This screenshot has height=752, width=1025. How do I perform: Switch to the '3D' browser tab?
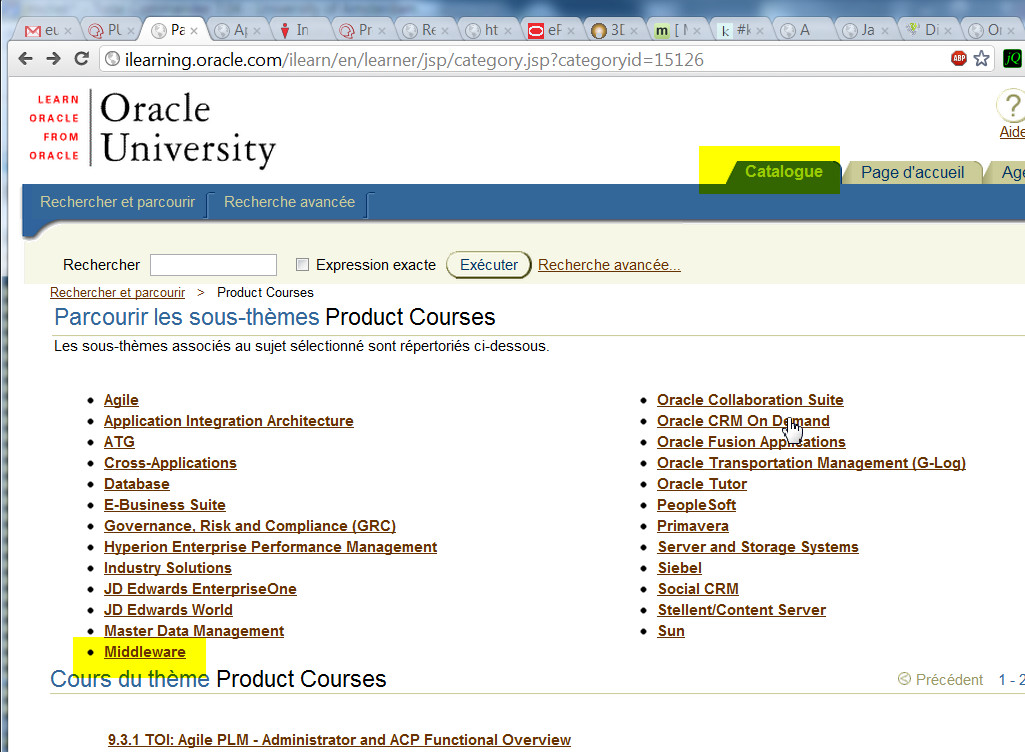tap(612, 30)
